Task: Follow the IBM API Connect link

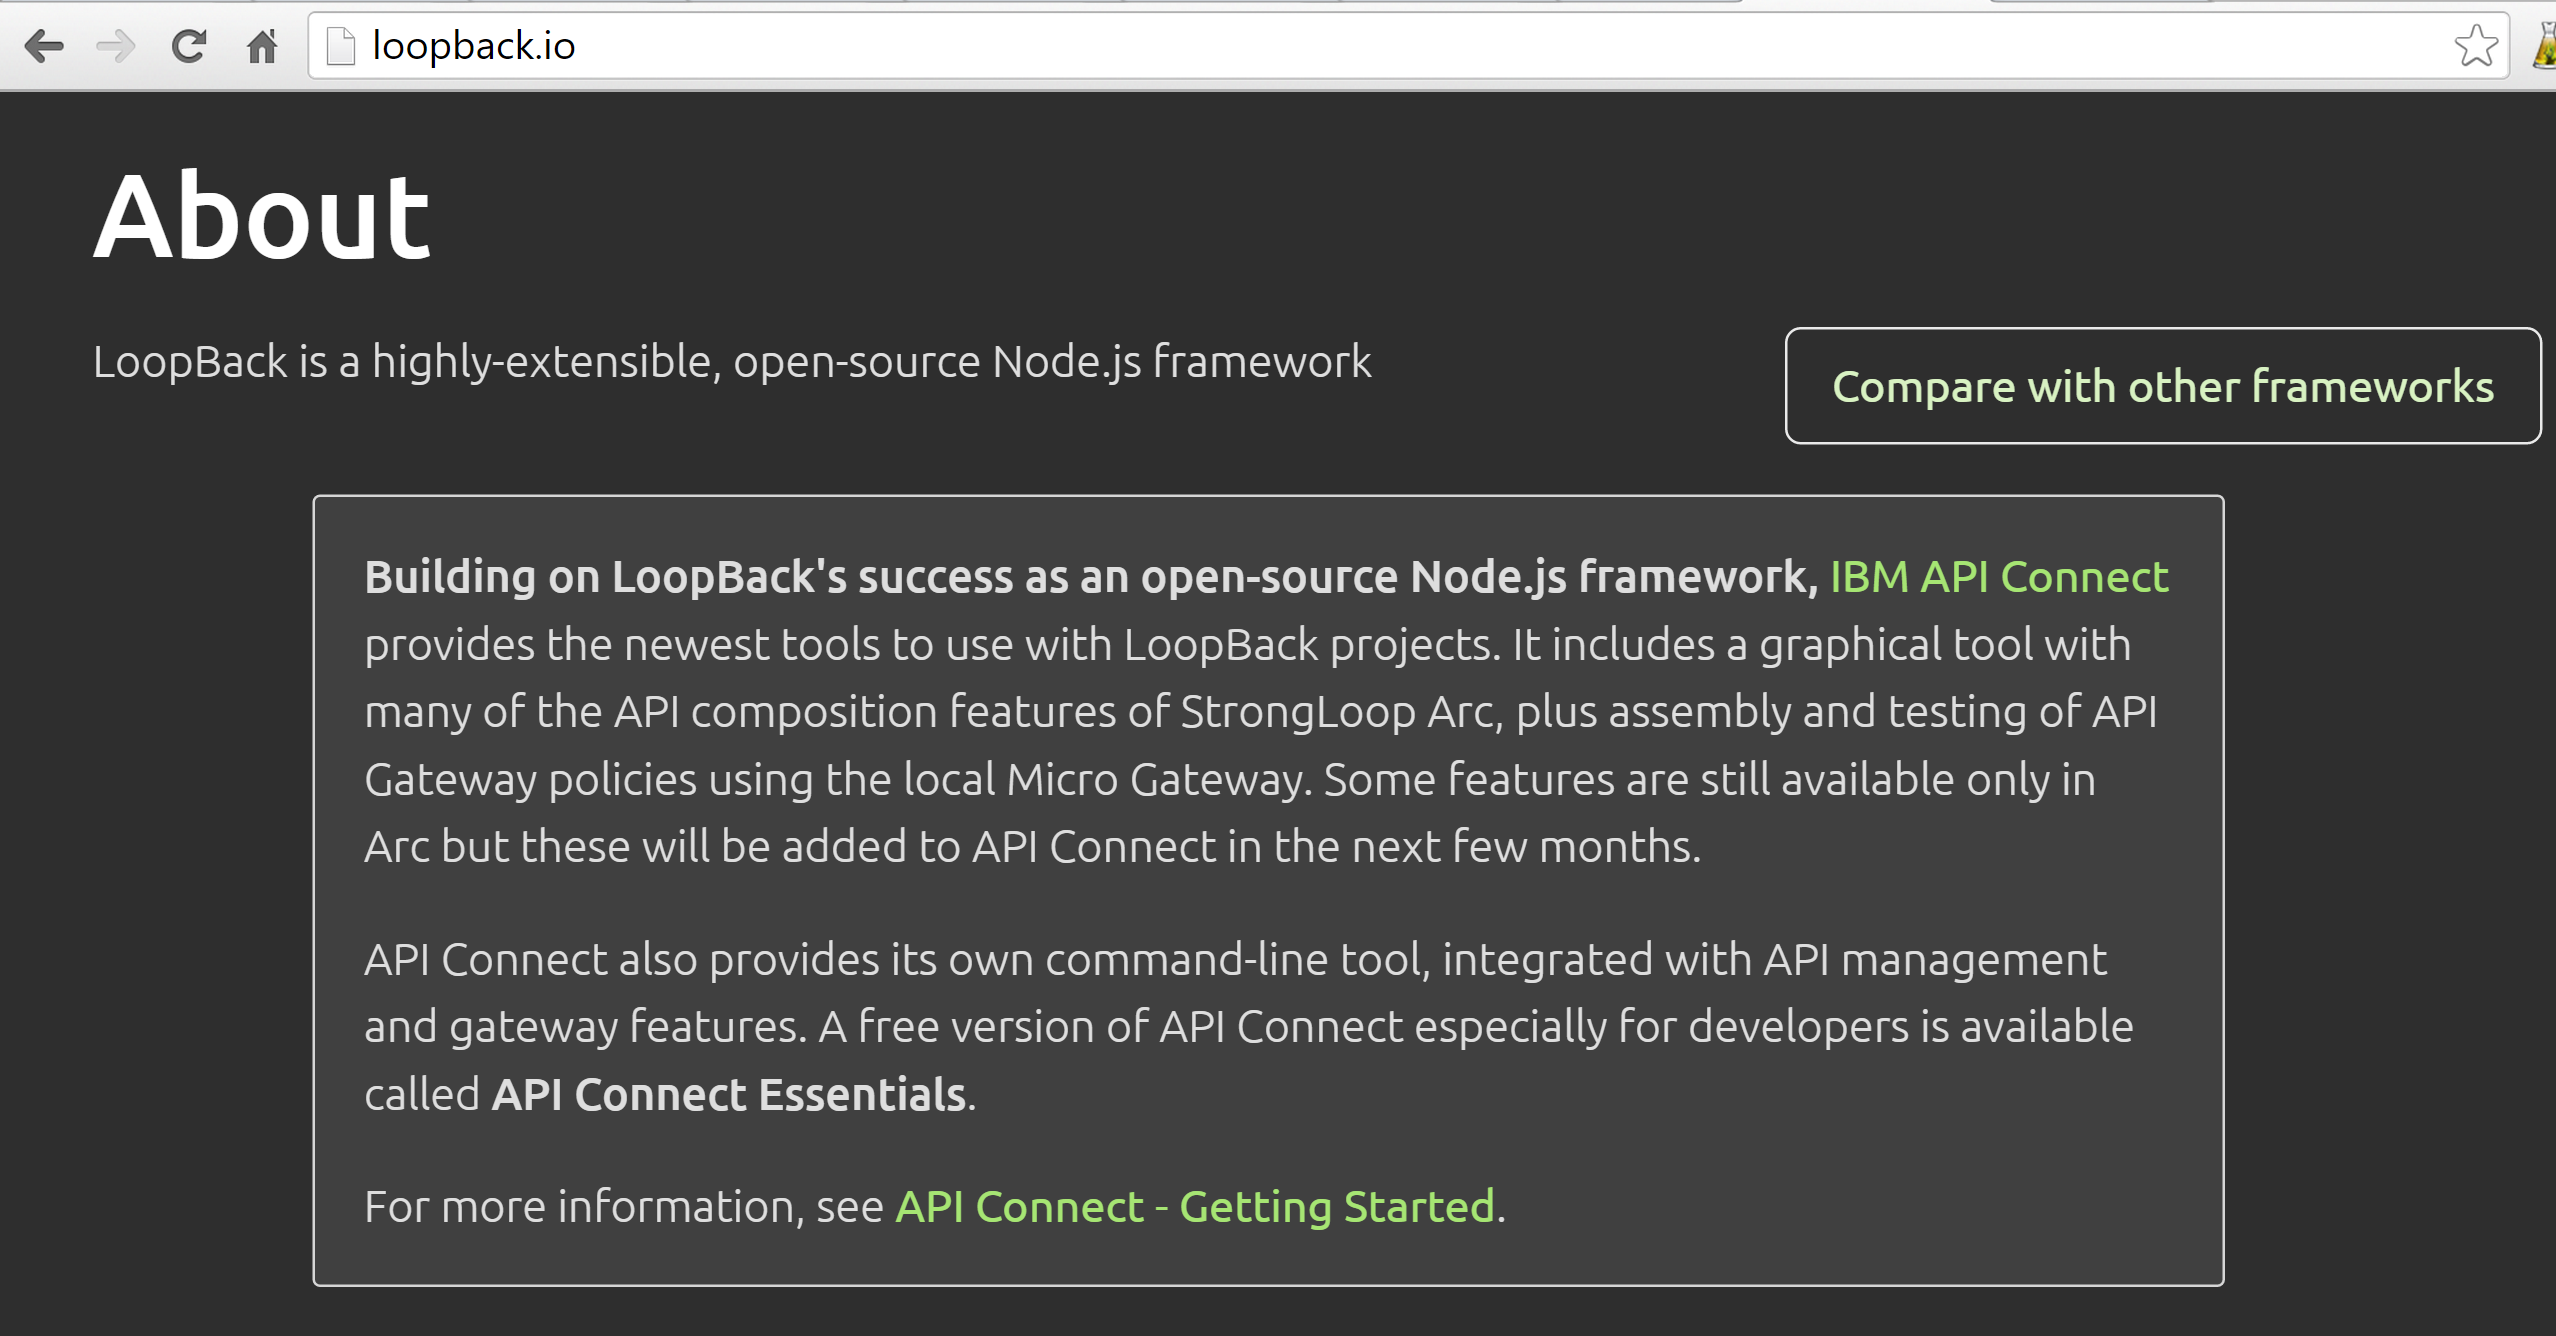Action: [1999, 577]
